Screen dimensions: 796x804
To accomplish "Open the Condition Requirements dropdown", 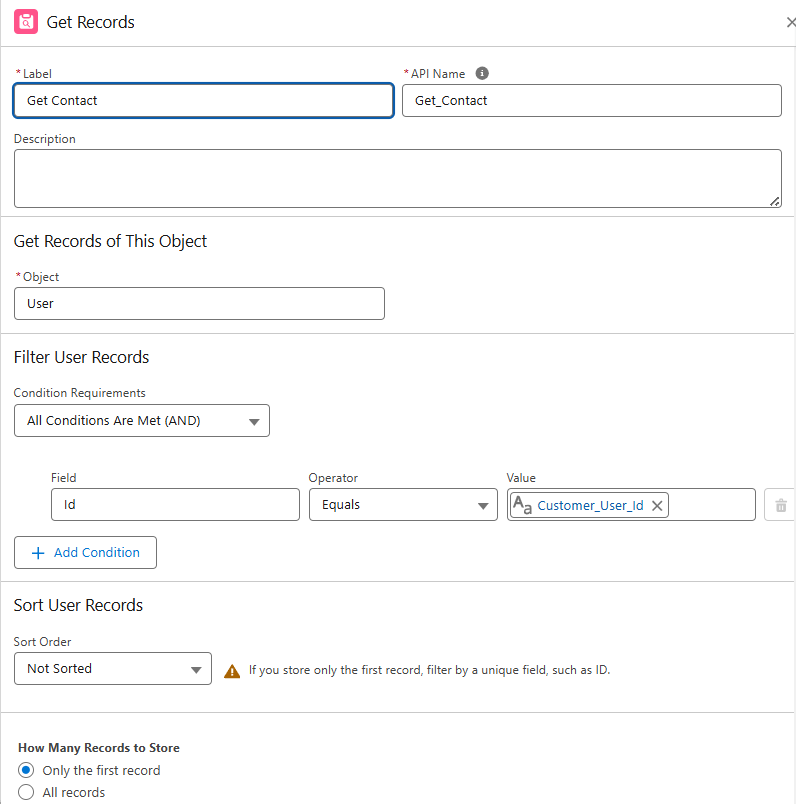I will point(141,420).
